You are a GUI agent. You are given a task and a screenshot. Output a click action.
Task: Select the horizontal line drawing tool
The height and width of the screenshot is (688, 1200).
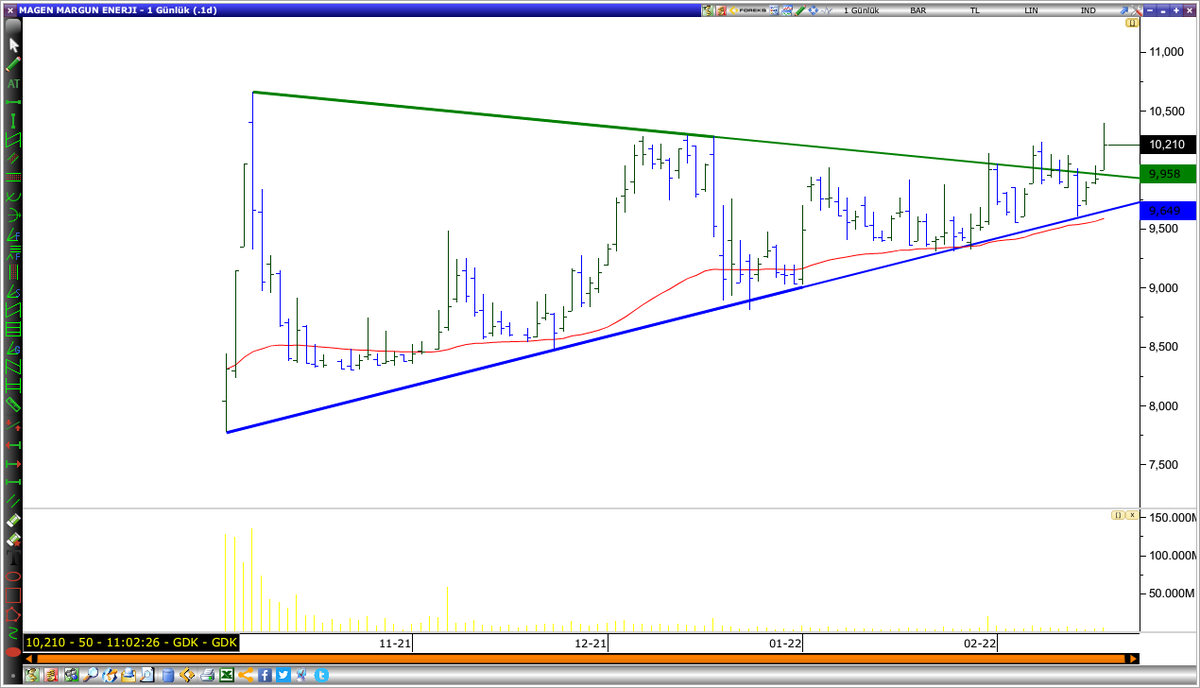tap(14, 102)
